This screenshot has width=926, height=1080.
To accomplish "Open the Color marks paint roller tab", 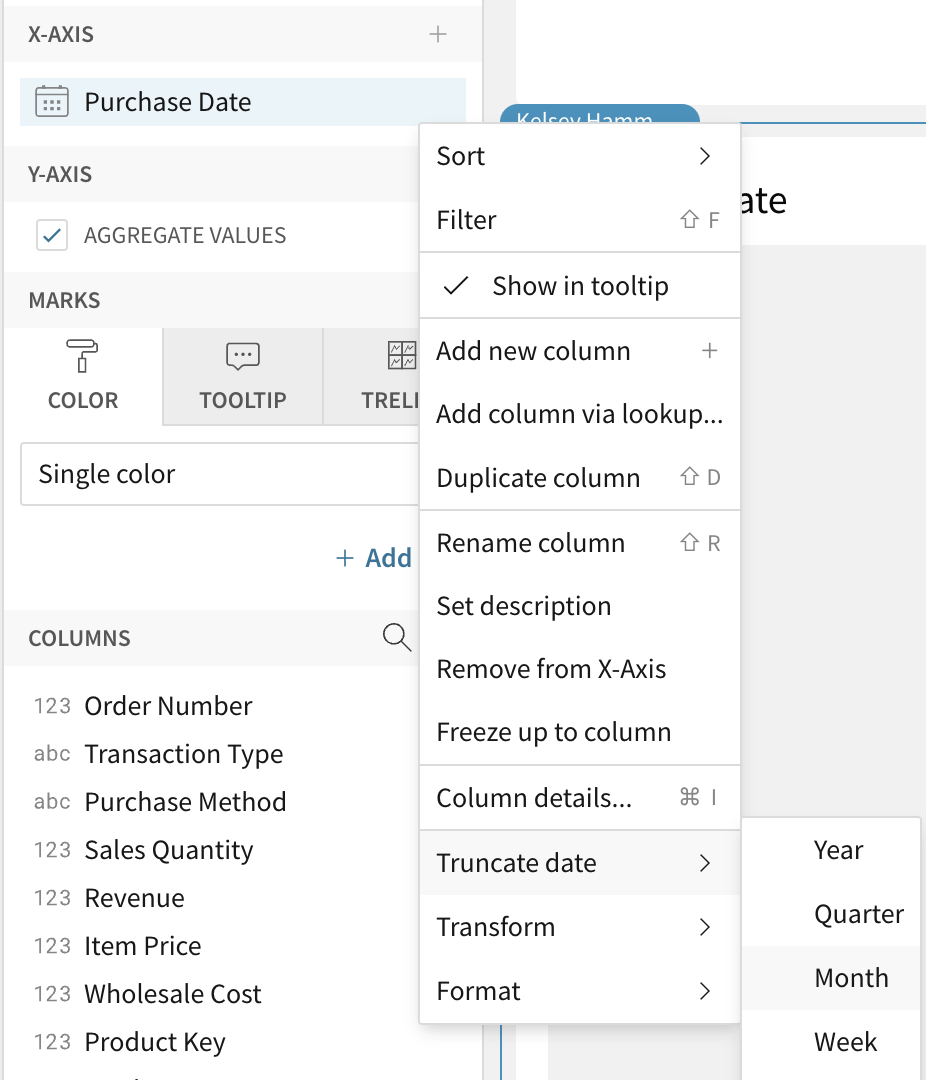I will (82, 376).
